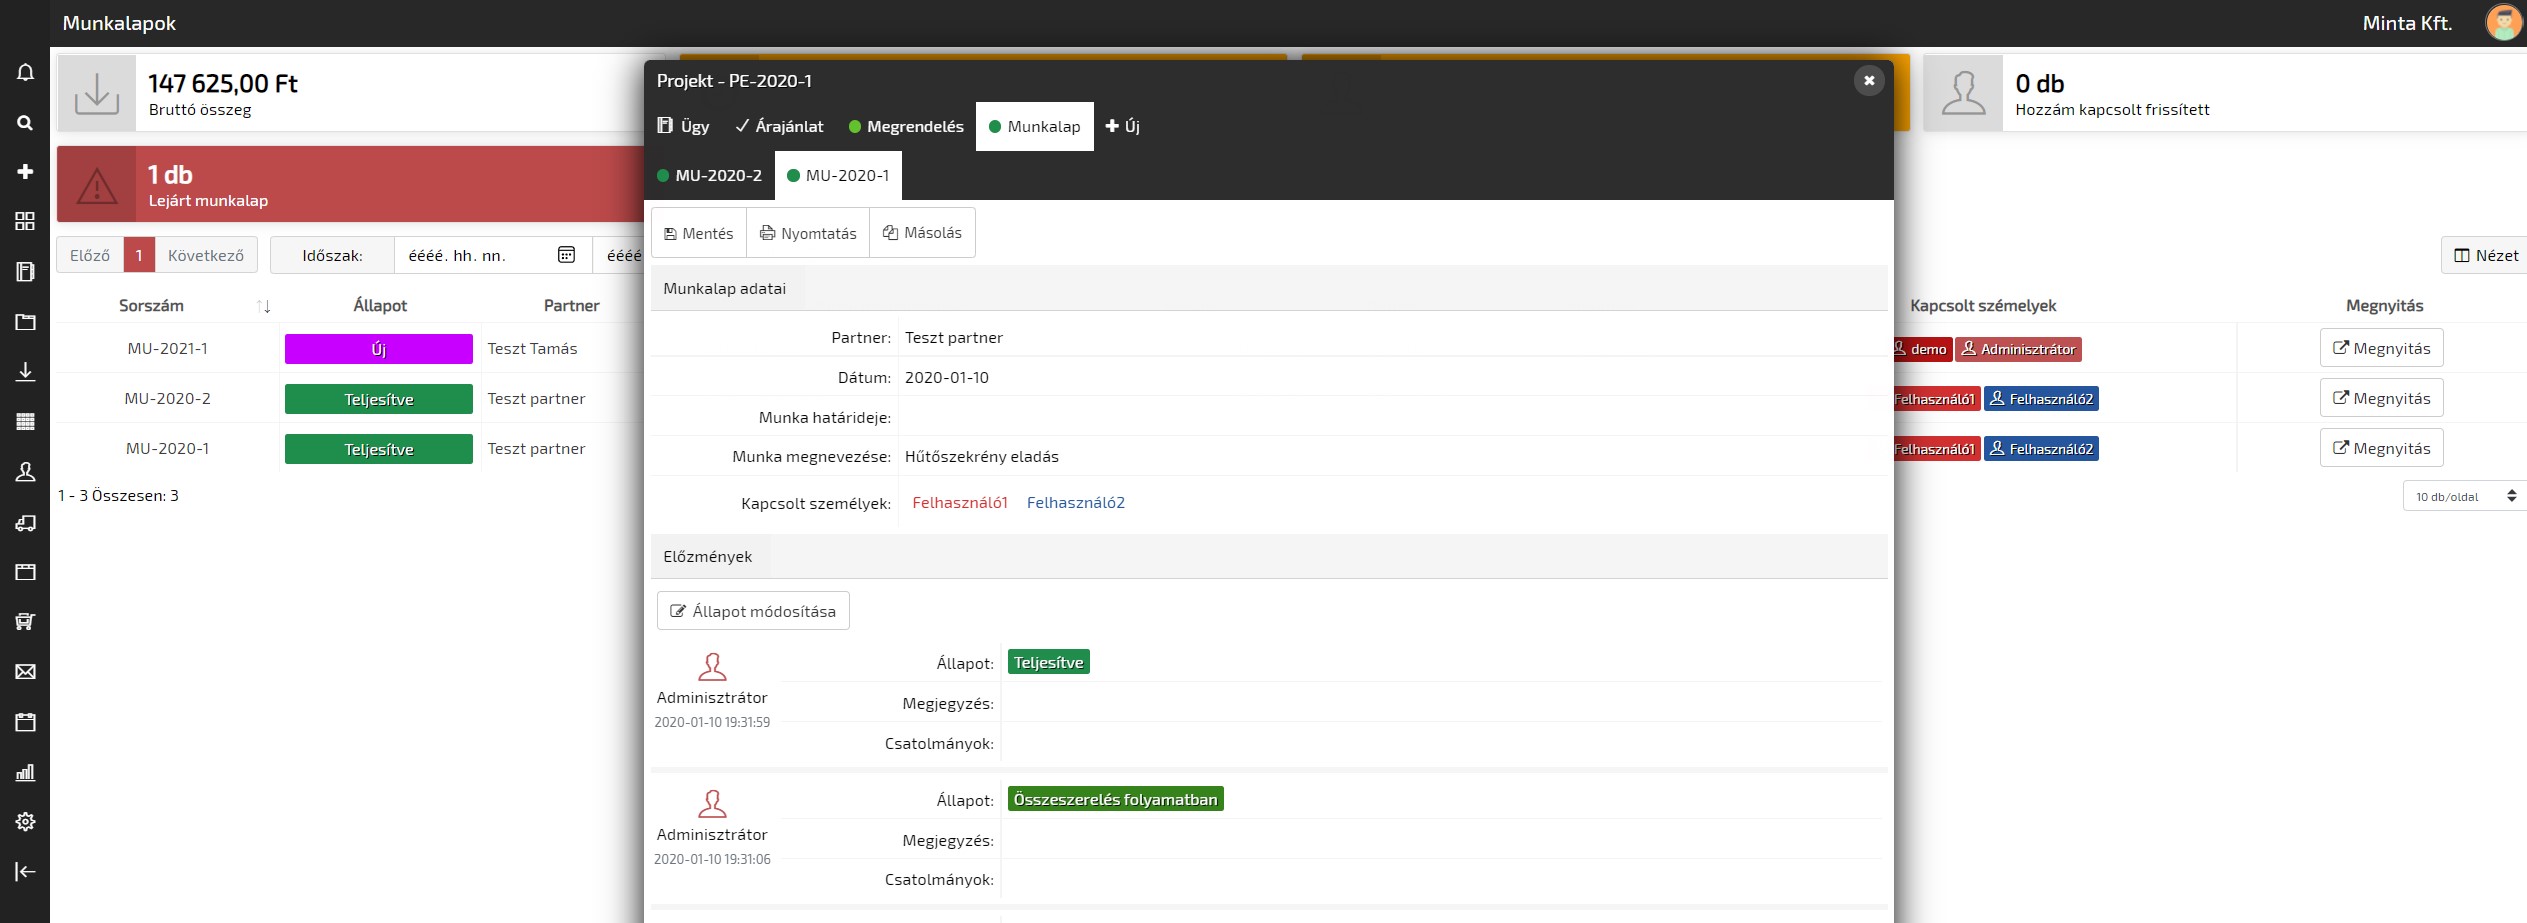2527x923 pixels.
Task: Open the settings gear icon in sidebar
Action: click(x=25, y=822)
